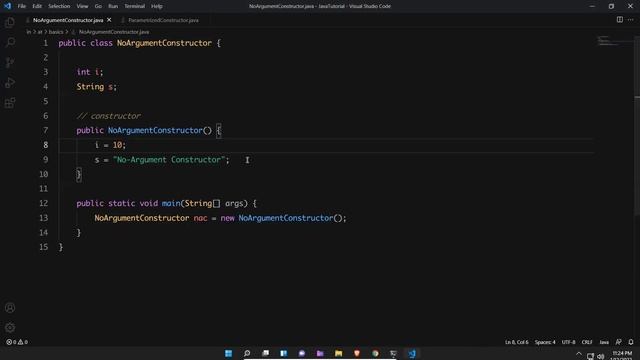Change end of line sequence CRLF
Viewport: 640px width, 360px height.
tap(587, 342)
